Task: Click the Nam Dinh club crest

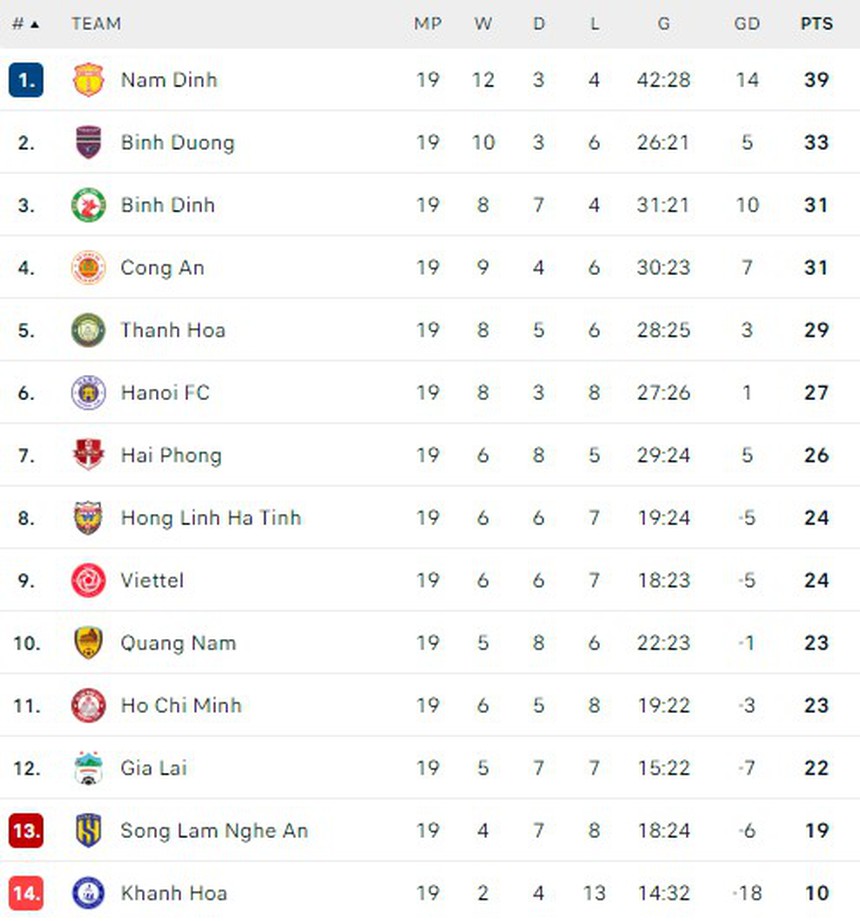Action: click(87, 80)
